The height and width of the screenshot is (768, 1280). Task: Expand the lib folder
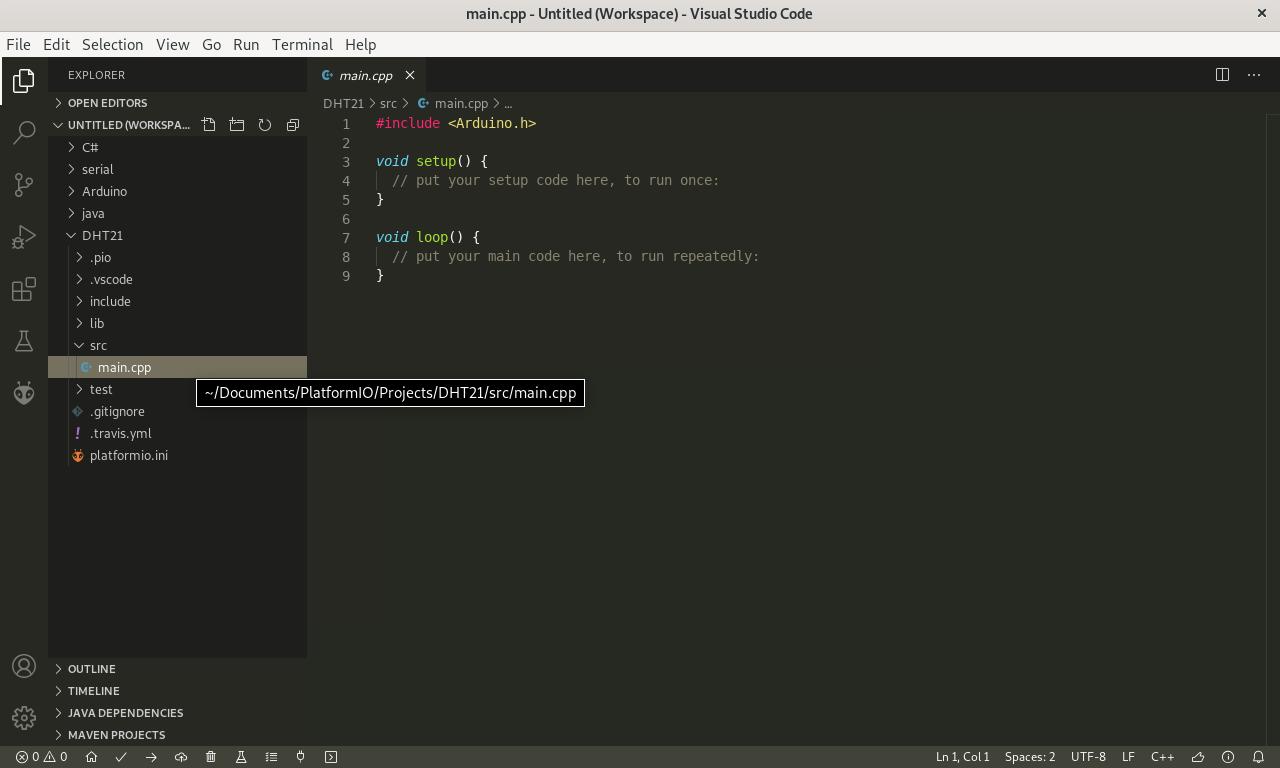[x=177, y=323]
